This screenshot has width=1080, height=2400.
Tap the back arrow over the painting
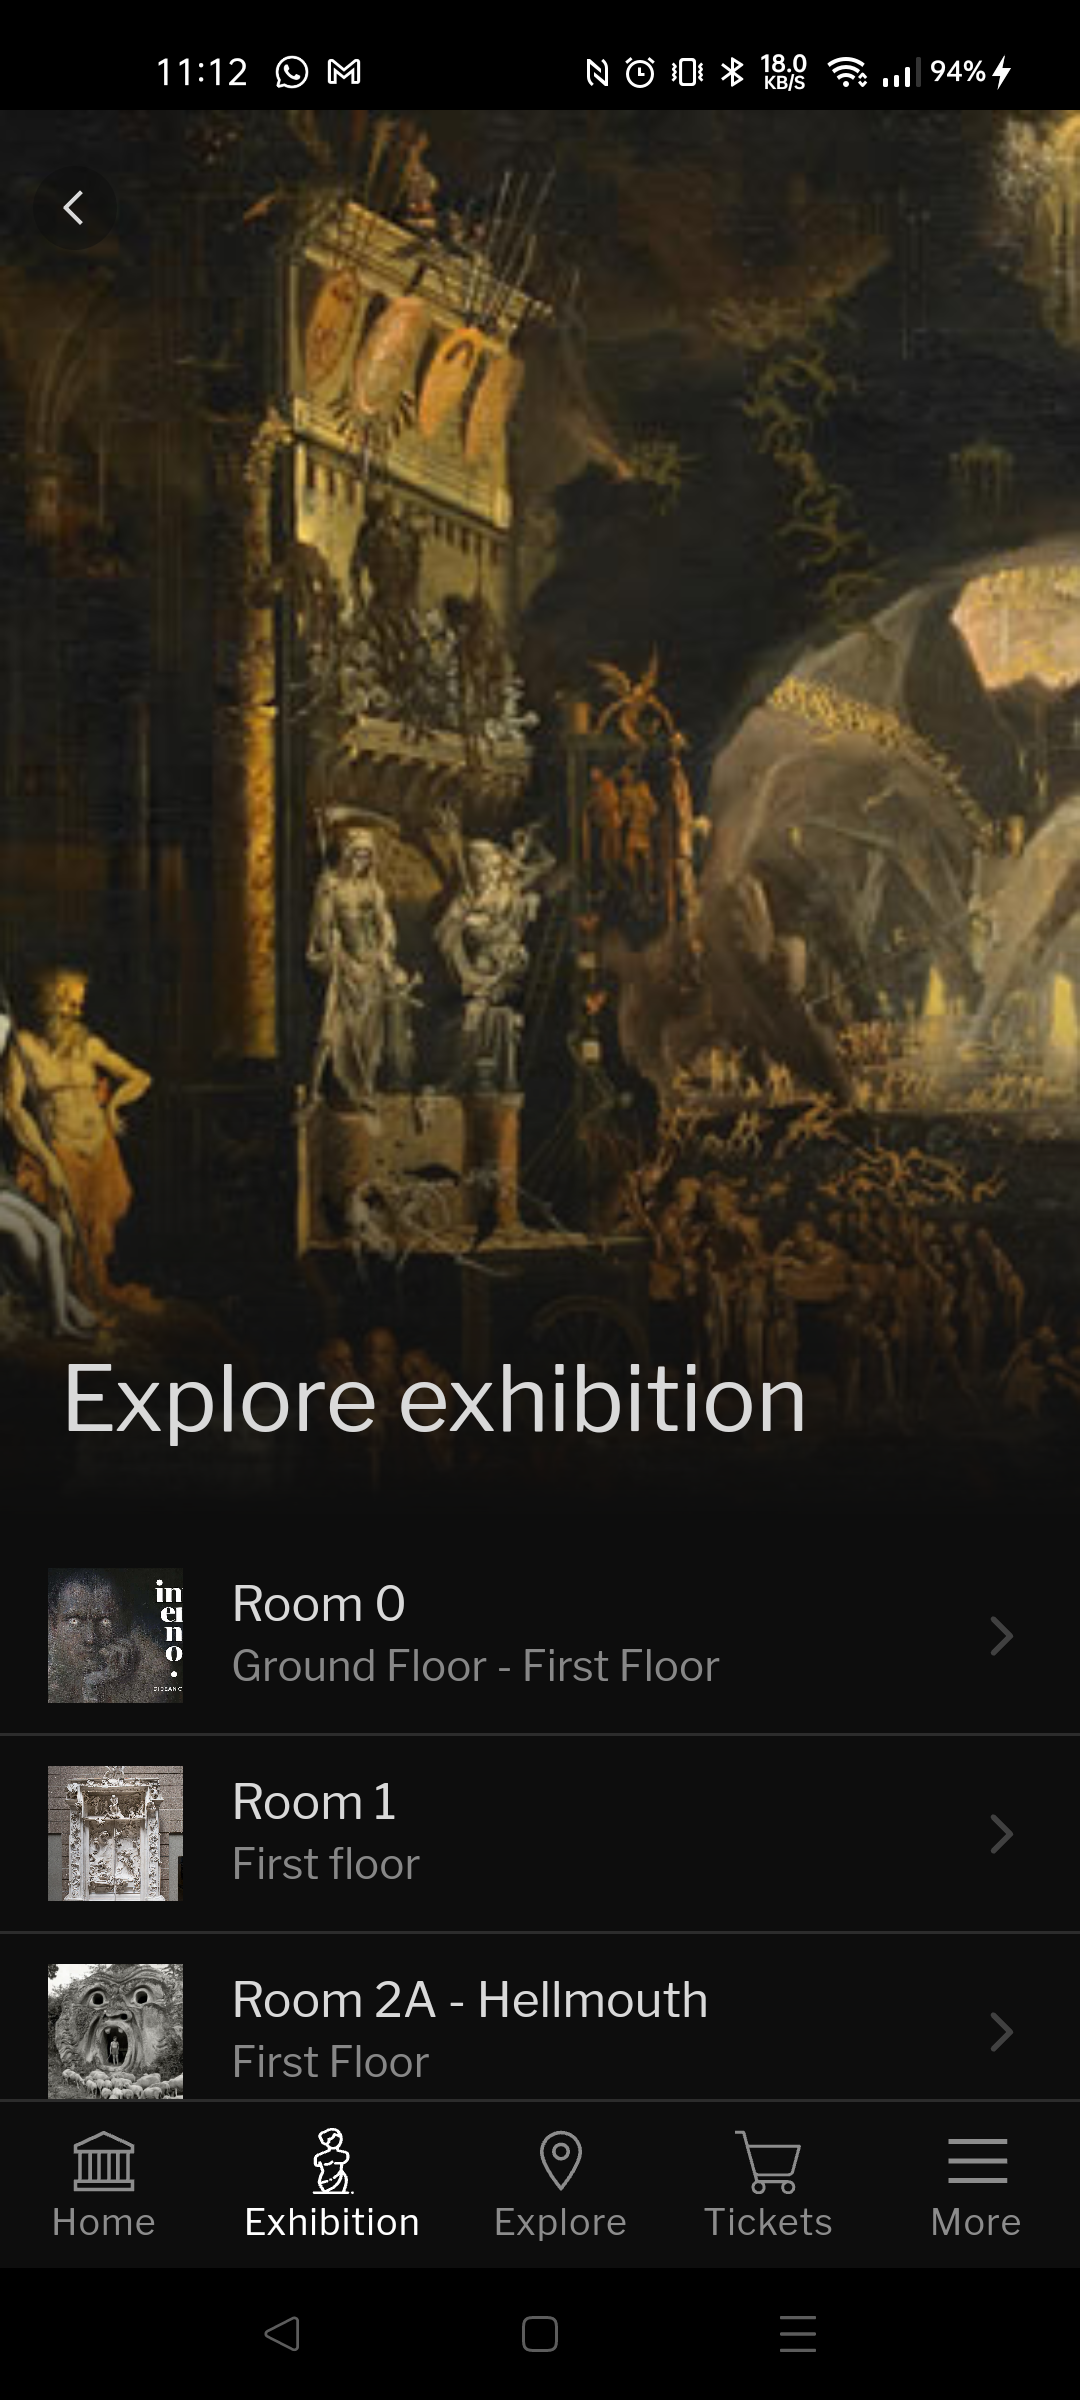[74, 208]
